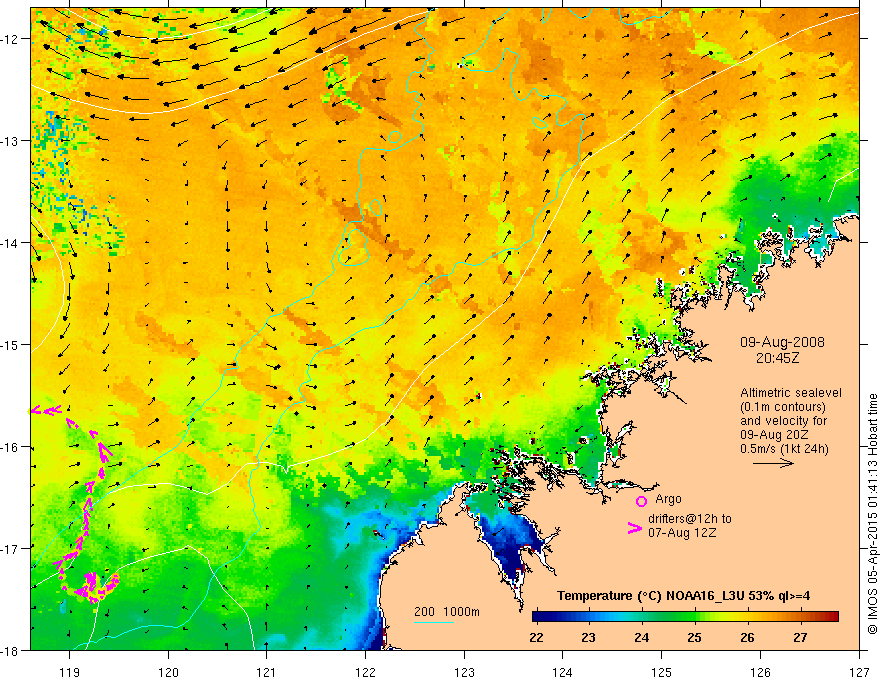The height and width of the screenshot is (680, 880).
Task: Select the '20:45Z' time text
Action: tap(777, 358)
